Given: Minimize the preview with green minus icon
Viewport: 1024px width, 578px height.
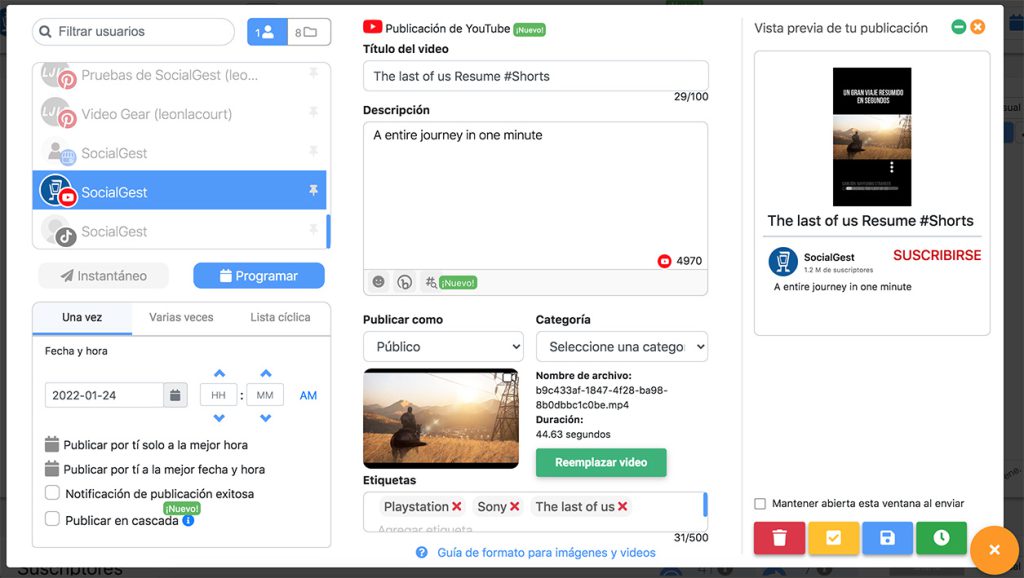Looking at the screenshot, I should (958, 27).
